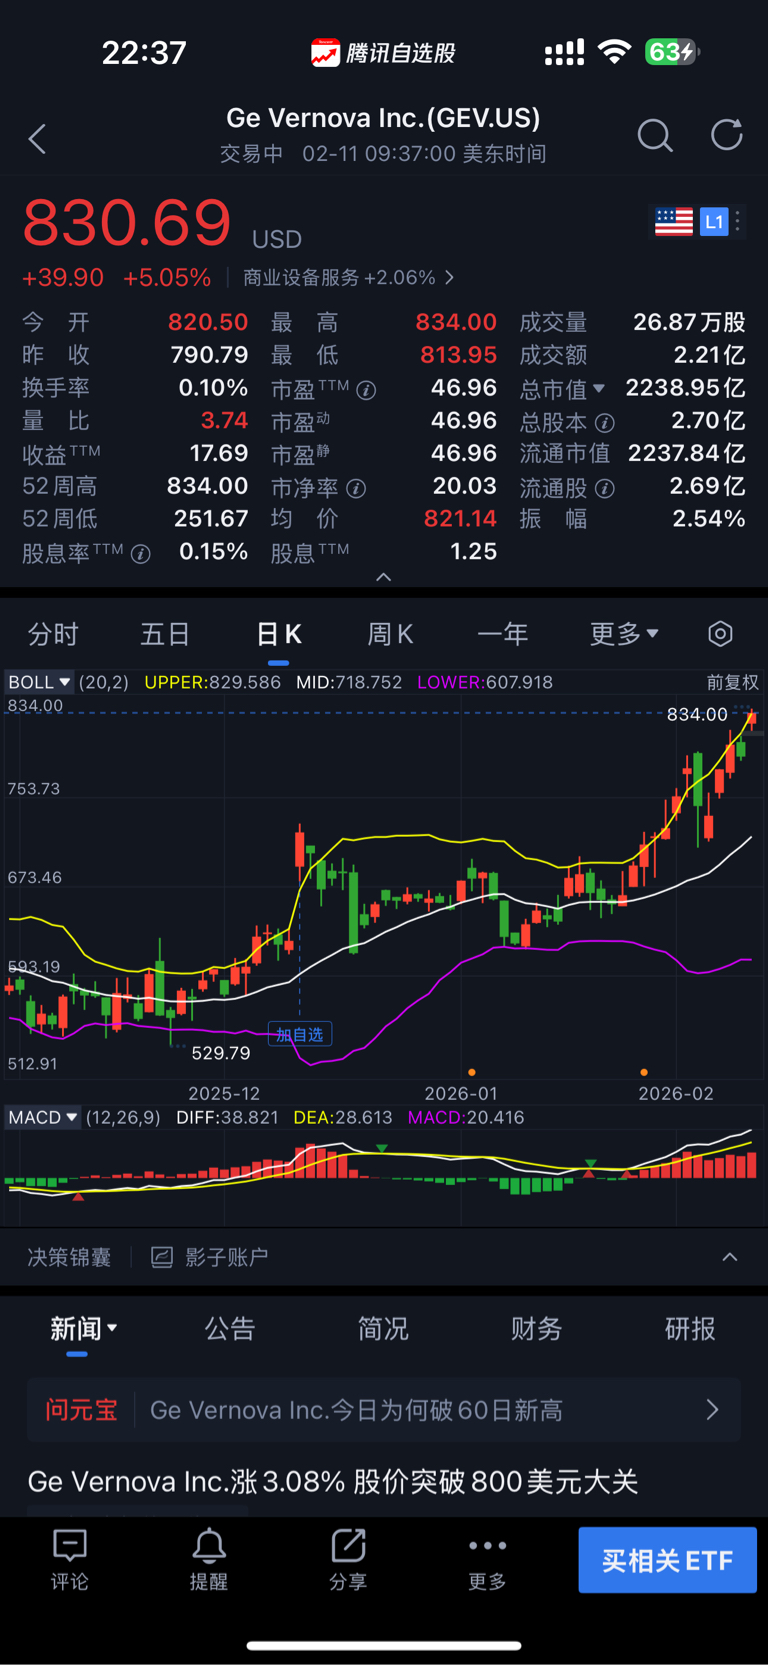Viewport: 768px width, 1665px height.
Task: Open the 公告 tab
Action: click(x=230, y=1328)
